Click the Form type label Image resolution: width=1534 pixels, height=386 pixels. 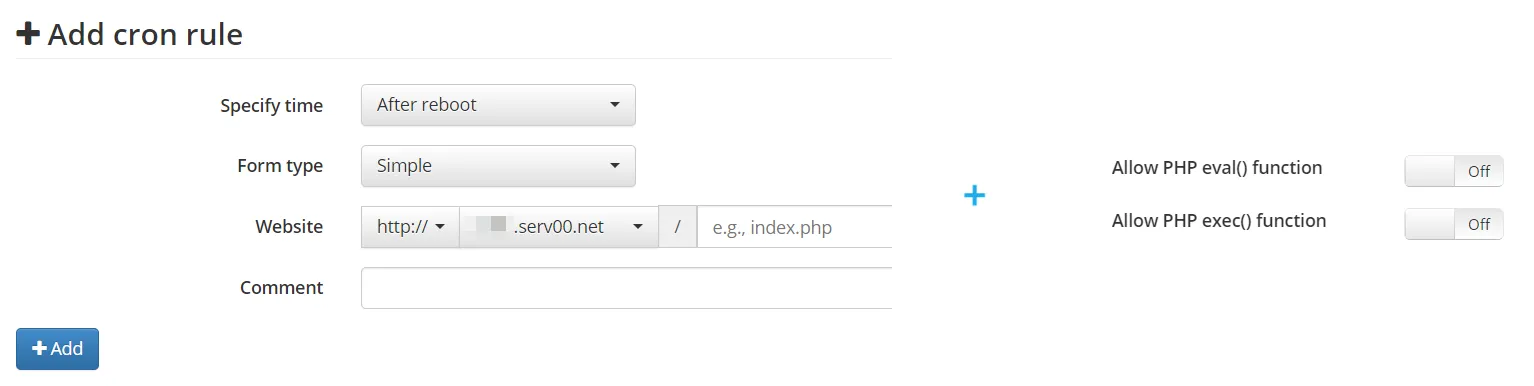tap(280, 166)
